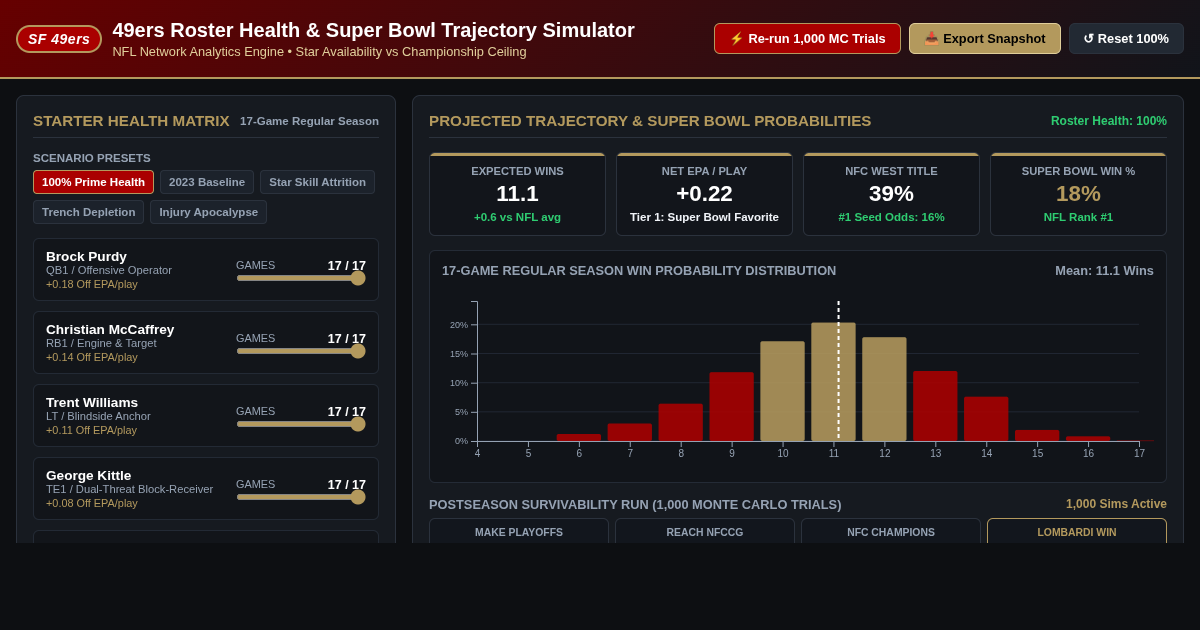Click the NFL Rank #1 text
The width and height of the screenshot is (1200, 630).
coord(1078,217)
